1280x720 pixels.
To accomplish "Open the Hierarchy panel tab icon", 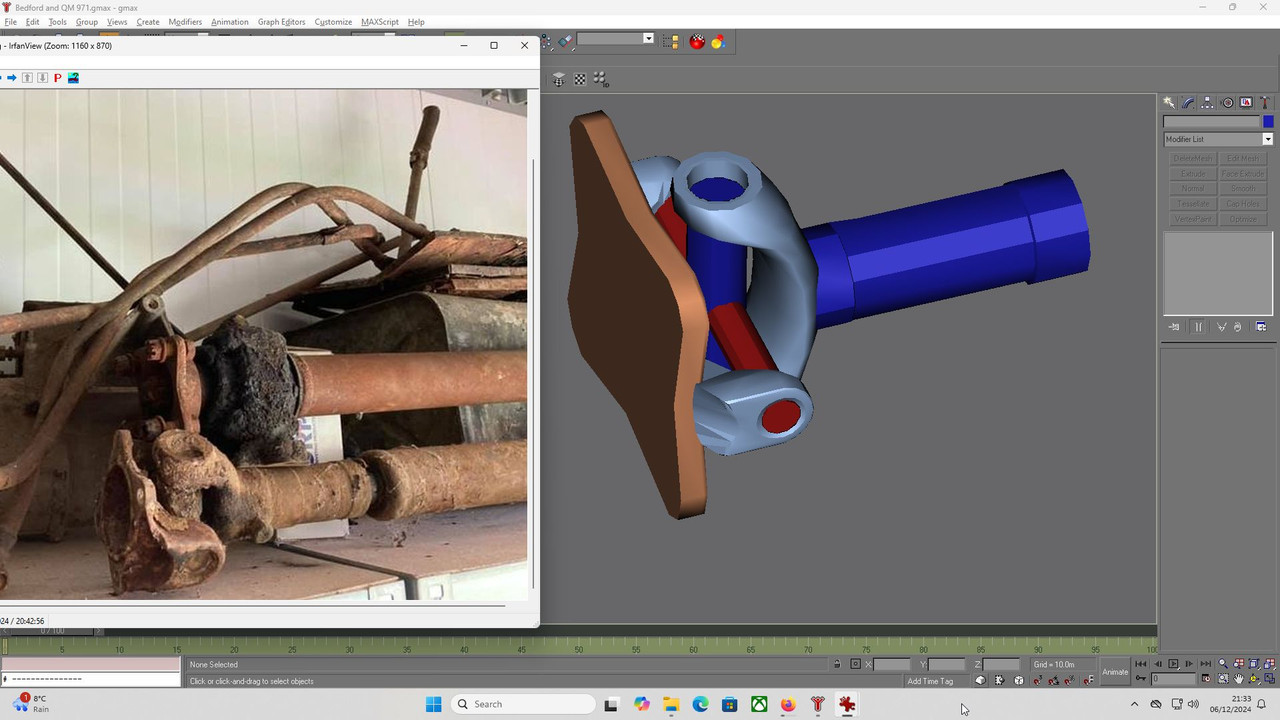I will 1208,102.
